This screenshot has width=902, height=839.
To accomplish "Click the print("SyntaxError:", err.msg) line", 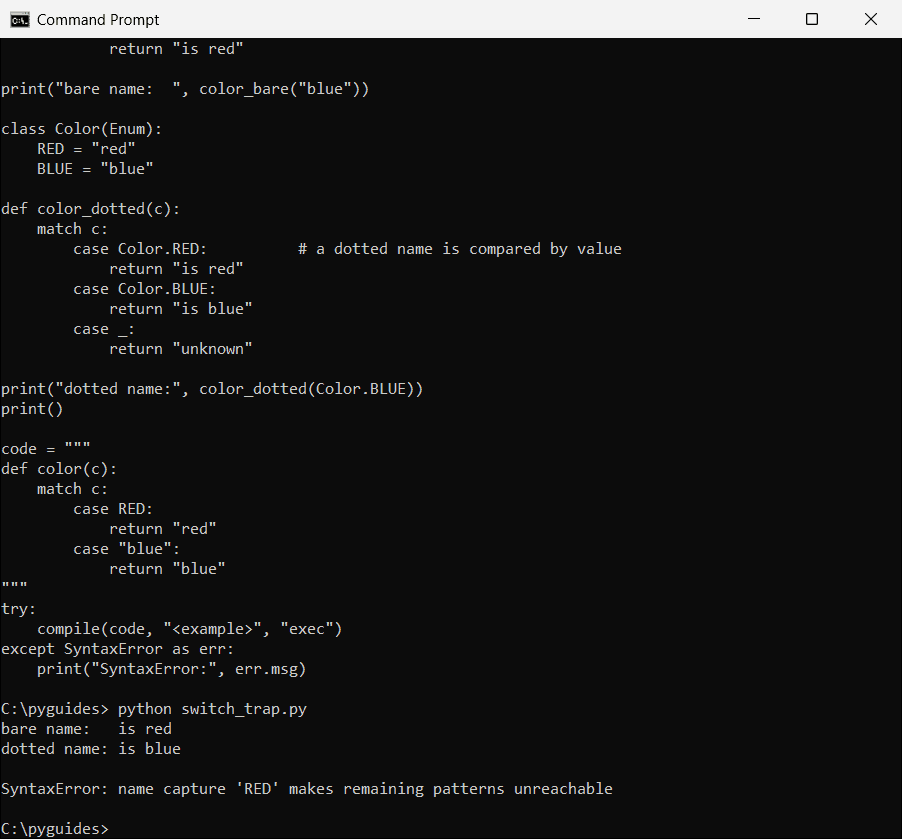I will click(x=171, y=669).
